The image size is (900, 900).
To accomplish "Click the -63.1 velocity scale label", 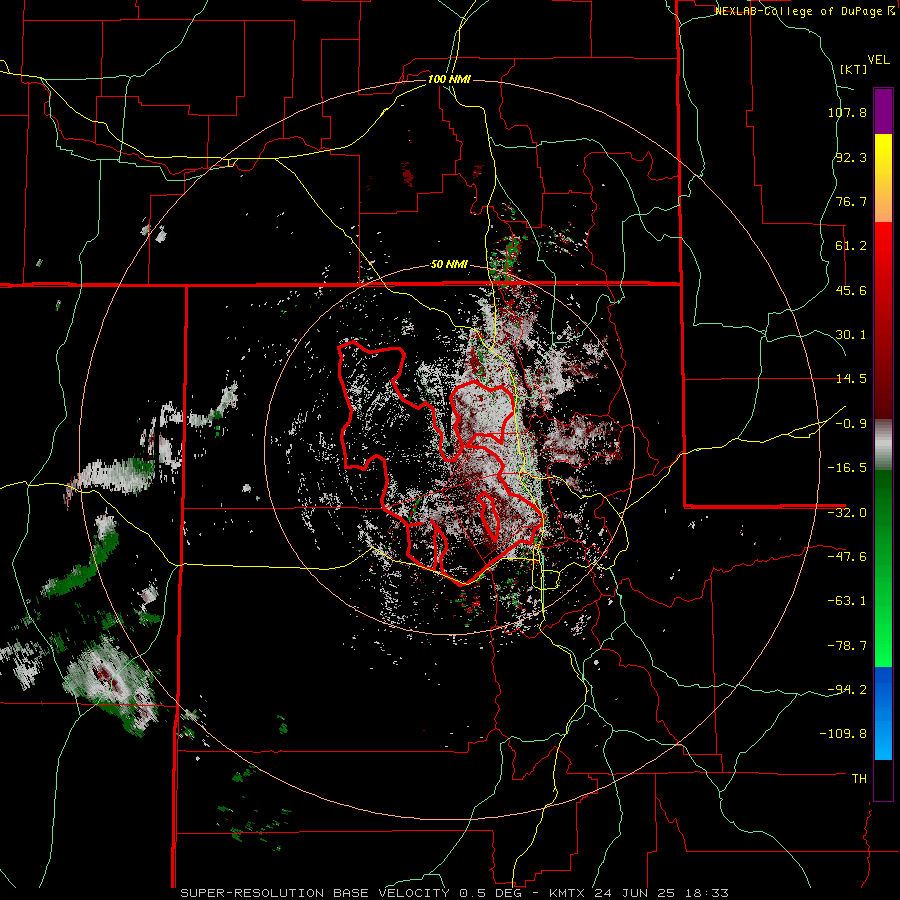I will [x=847, y=601].
